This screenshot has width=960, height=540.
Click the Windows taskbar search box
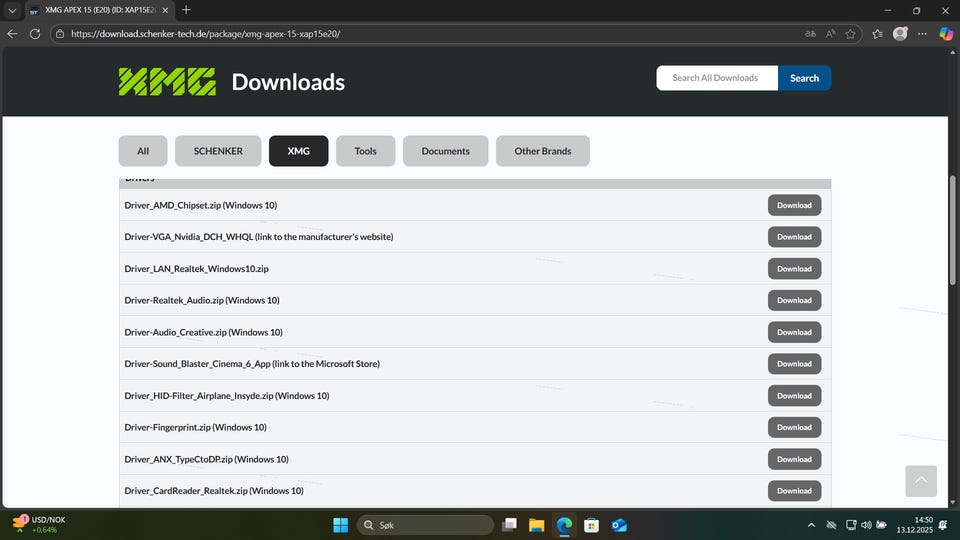(425, 525)
